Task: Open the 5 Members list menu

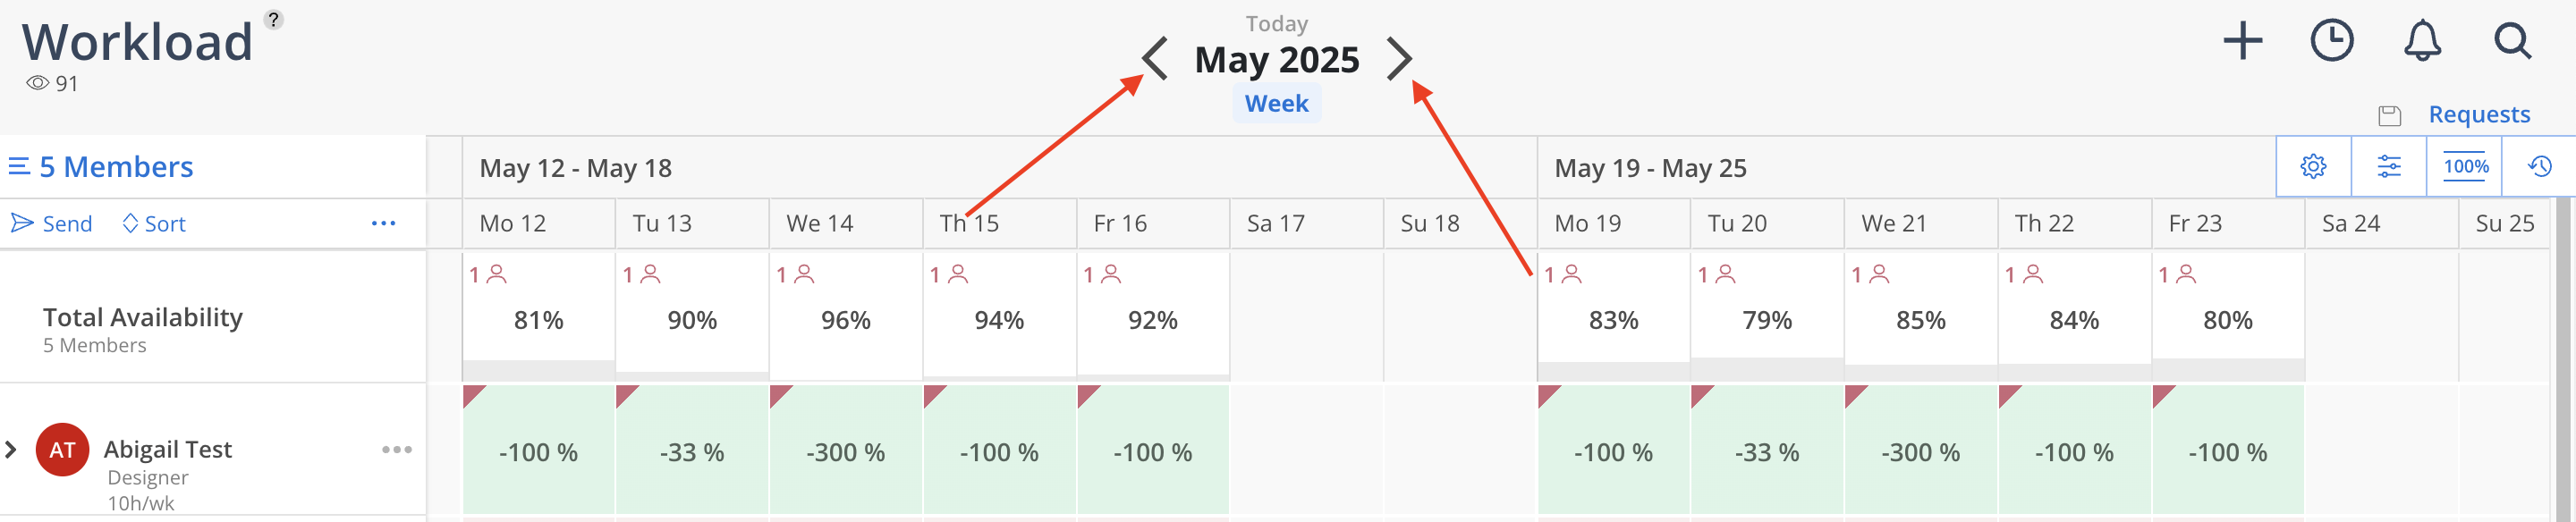Action: point(101,166)
